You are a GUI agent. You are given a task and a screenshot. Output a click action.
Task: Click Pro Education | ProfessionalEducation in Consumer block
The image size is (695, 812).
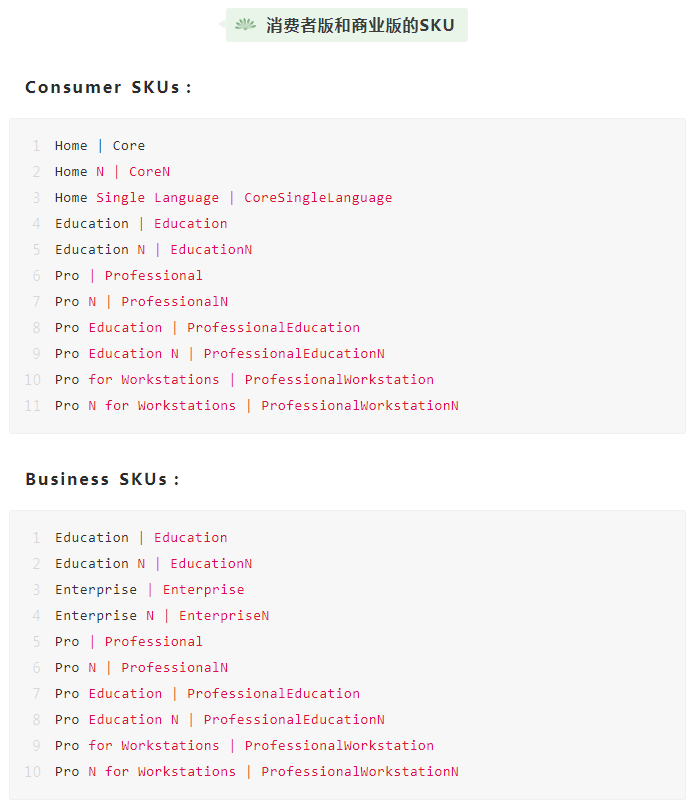(207, 327)
